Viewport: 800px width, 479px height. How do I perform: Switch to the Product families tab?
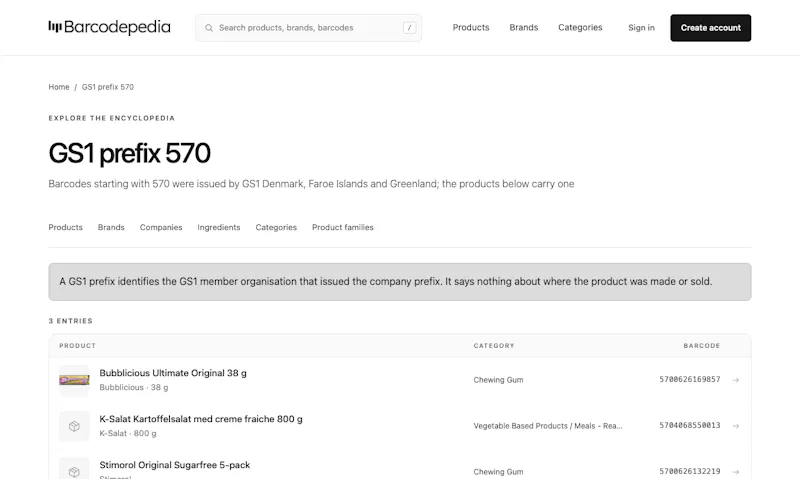pyautogui.click(x=343, y=228)
